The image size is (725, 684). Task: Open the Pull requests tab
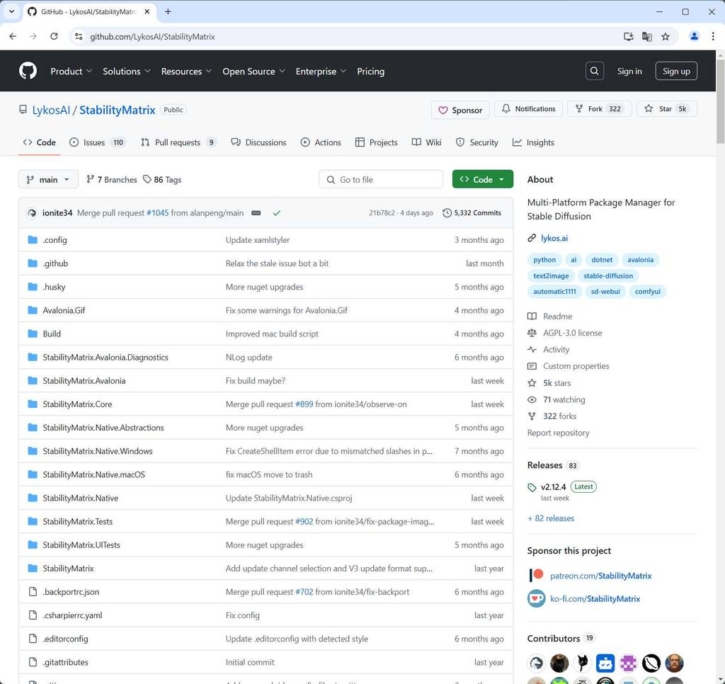point(178,143)
